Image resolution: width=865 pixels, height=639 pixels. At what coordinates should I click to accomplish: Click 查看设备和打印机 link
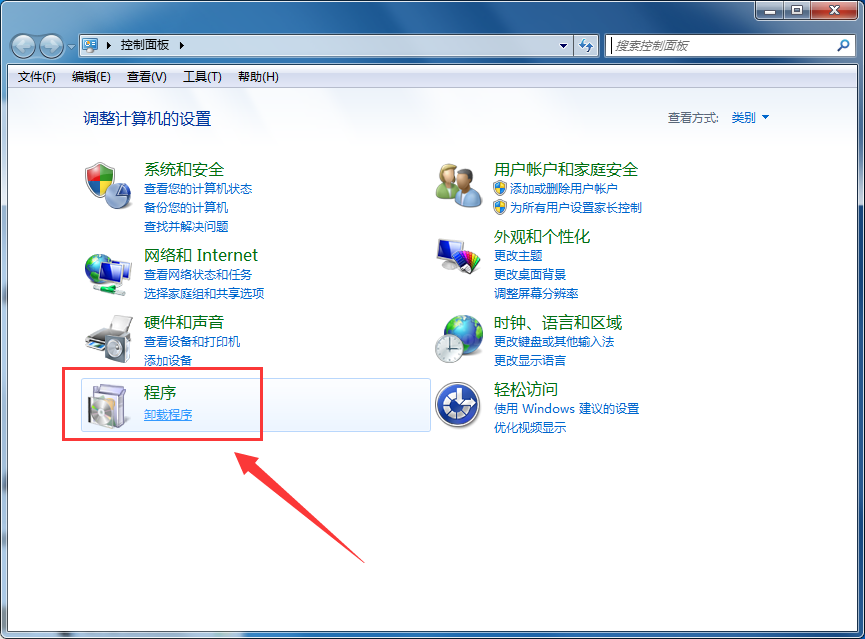click(192, 342)
